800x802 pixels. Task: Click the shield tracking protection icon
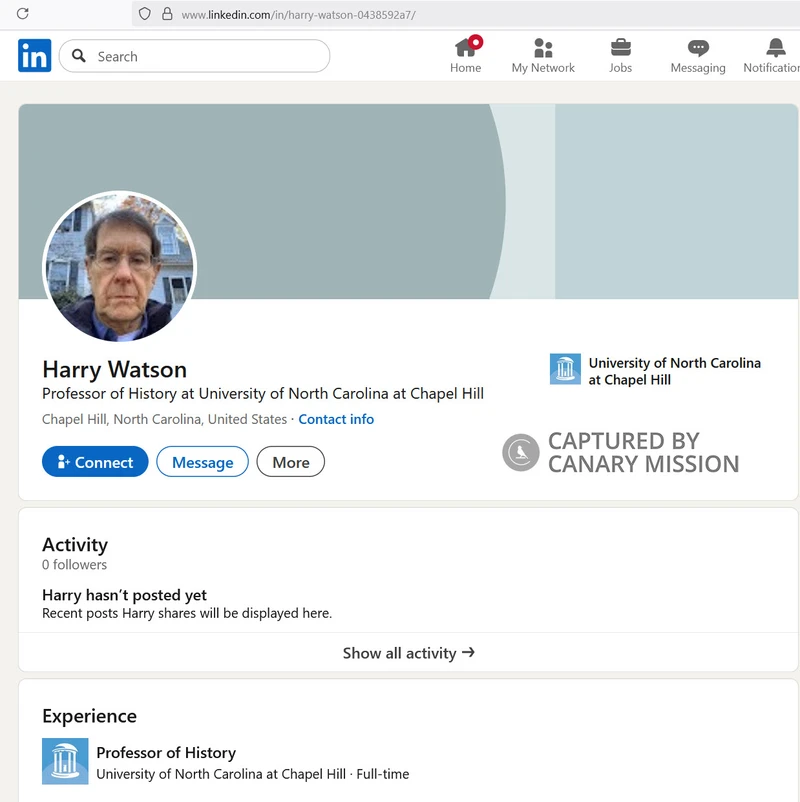point(145,14)
